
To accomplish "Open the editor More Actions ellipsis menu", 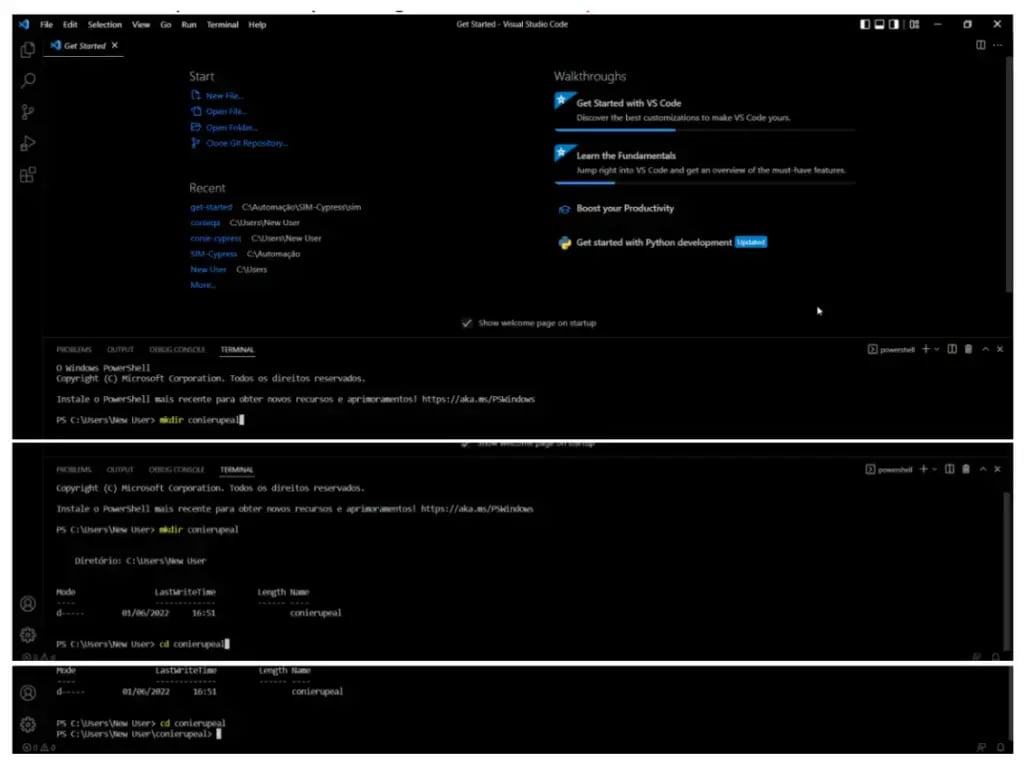I will tap(997, 46).
